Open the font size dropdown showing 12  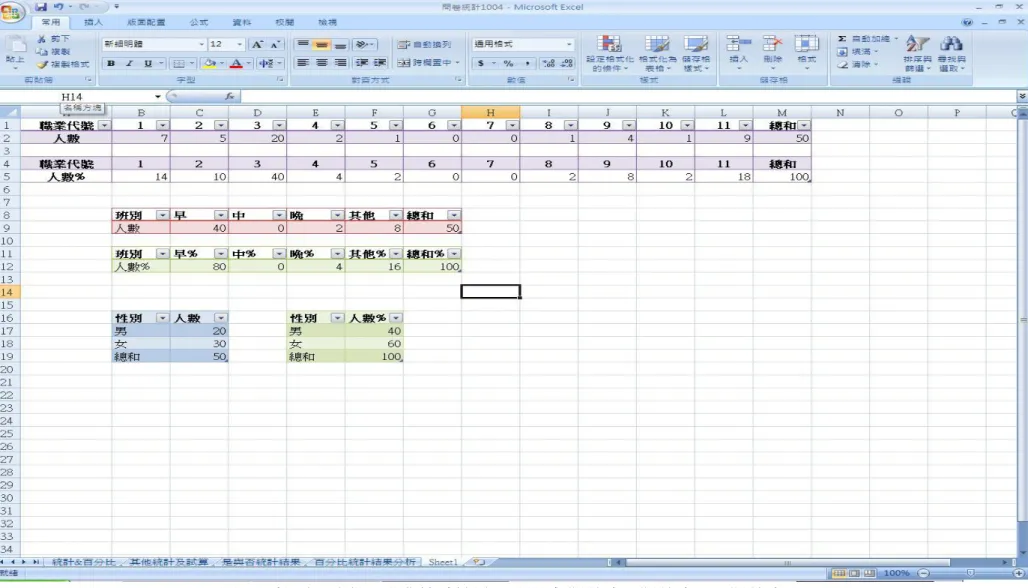239,44
